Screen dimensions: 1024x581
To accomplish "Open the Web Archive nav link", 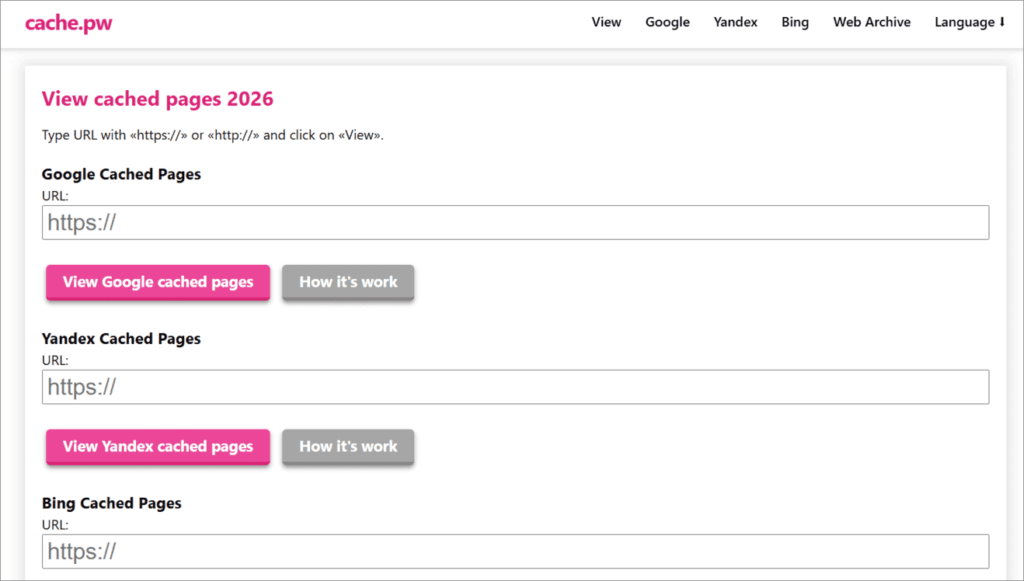I will click(872, 22).
